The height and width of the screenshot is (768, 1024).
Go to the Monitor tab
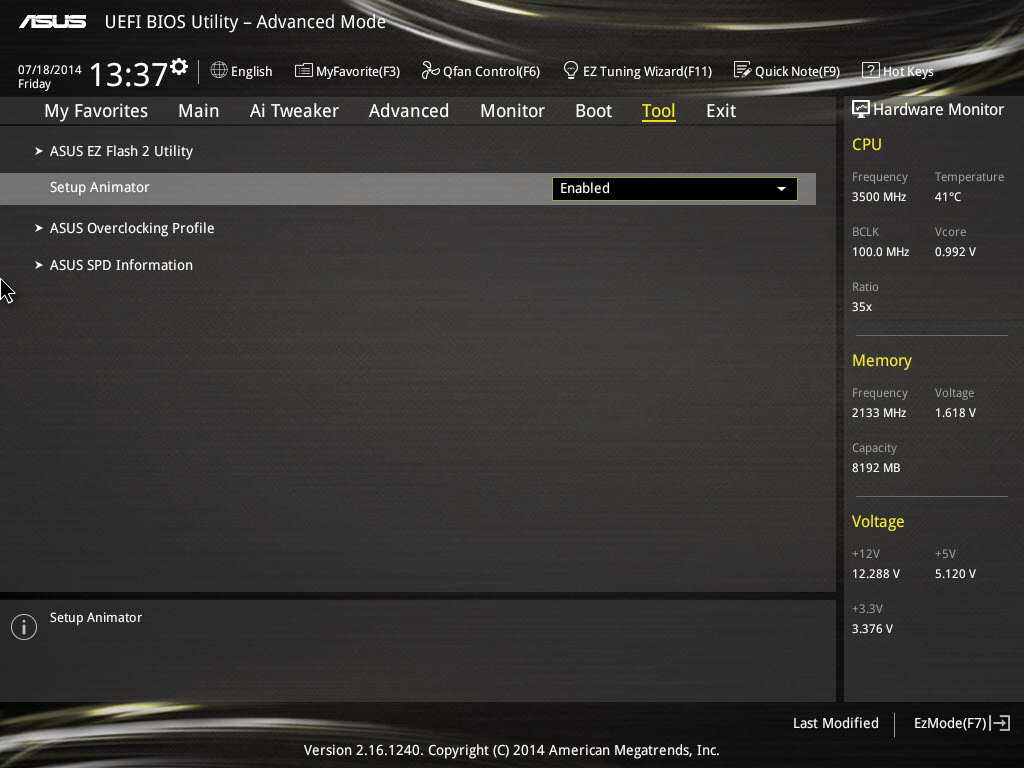[x=513, y=111]
